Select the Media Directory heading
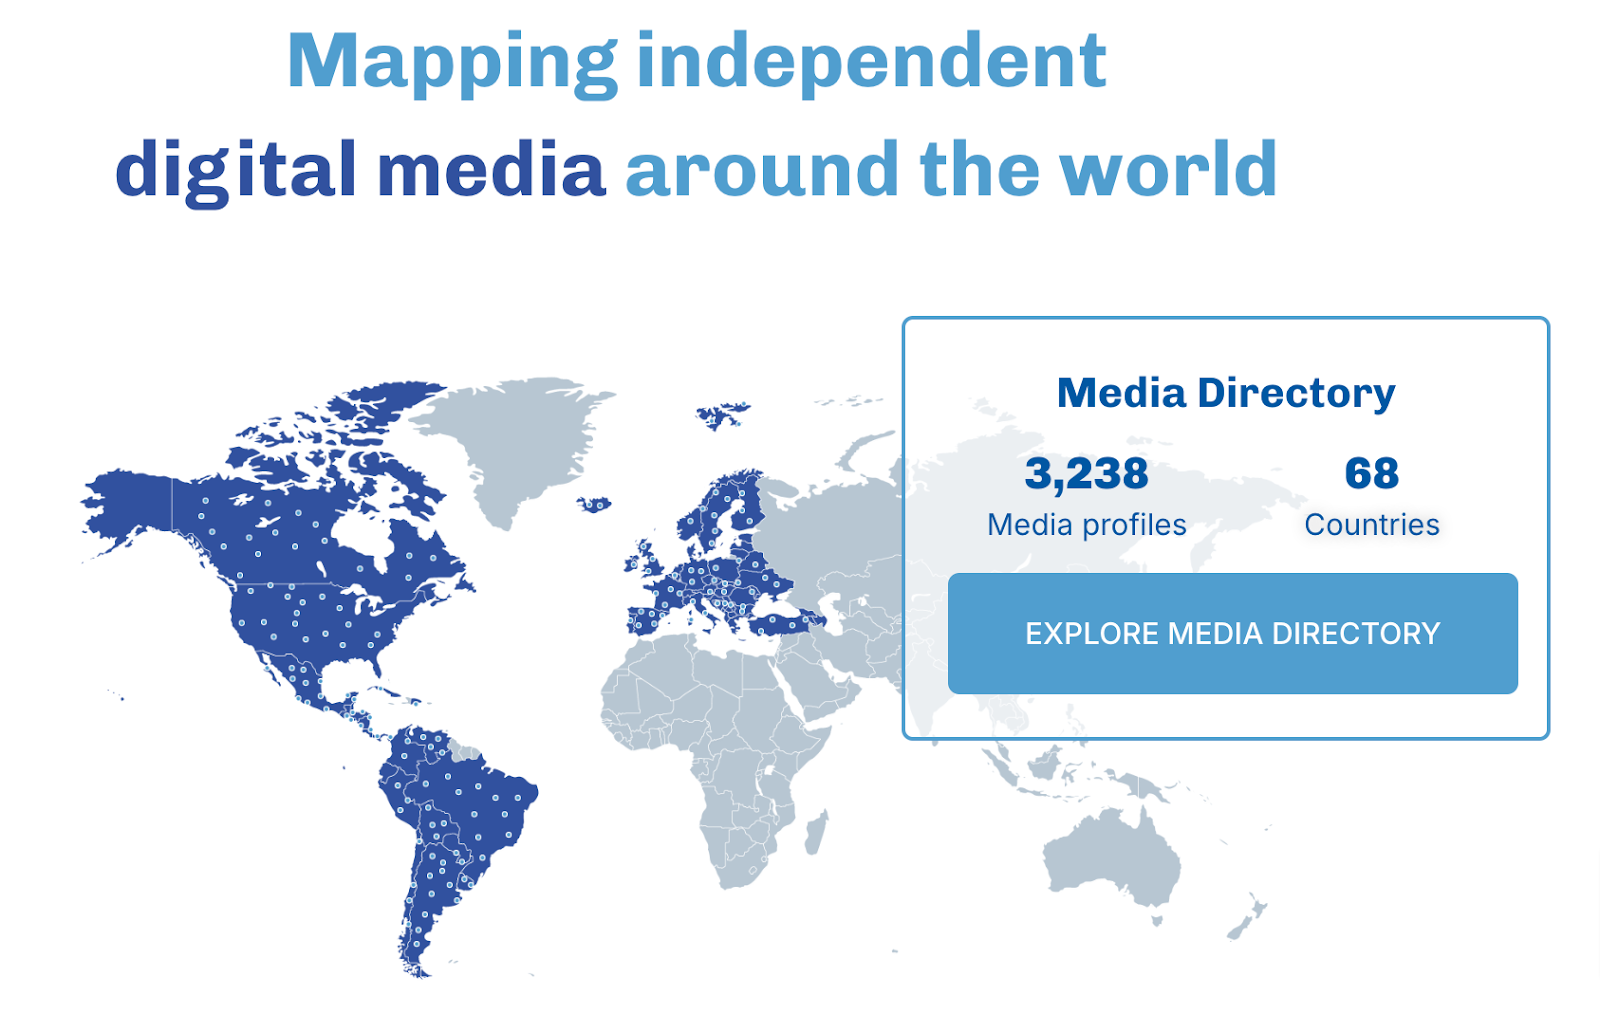This screenshot has width=1600, height=1014. pos(1226,393)
